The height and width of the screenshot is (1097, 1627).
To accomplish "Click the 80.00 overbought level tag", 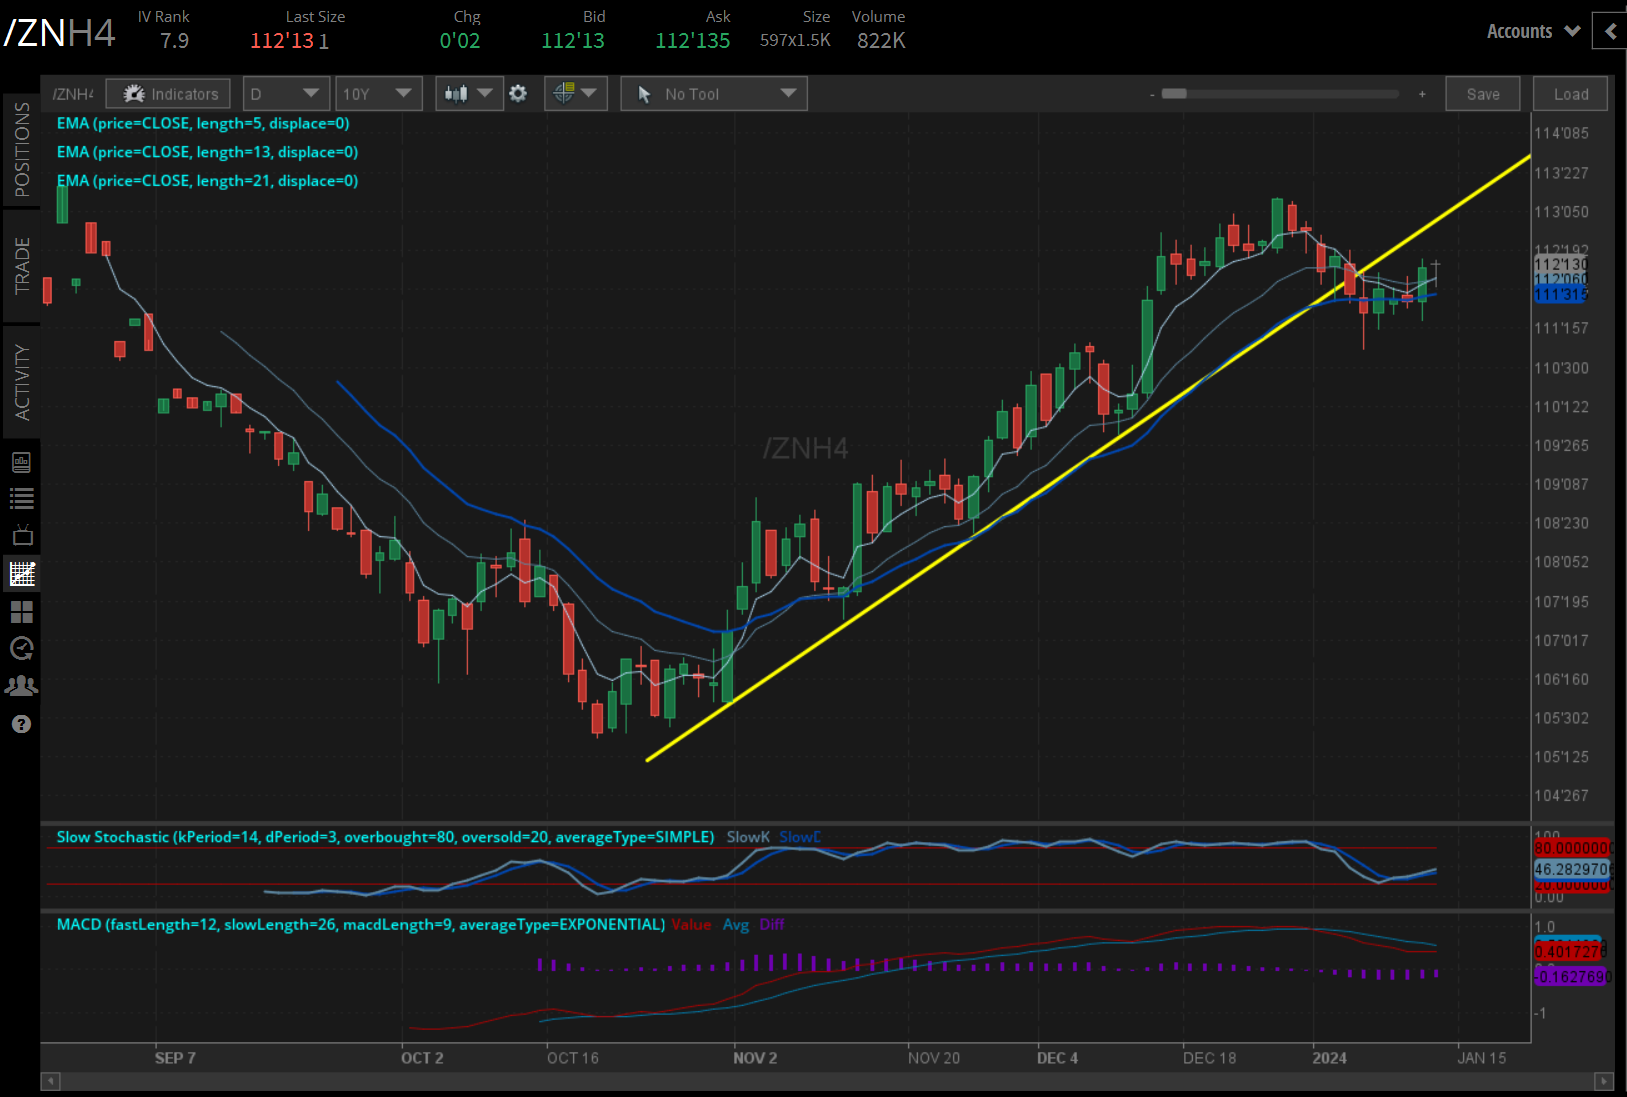I will pyautogui.click(x=1572, y=848).
